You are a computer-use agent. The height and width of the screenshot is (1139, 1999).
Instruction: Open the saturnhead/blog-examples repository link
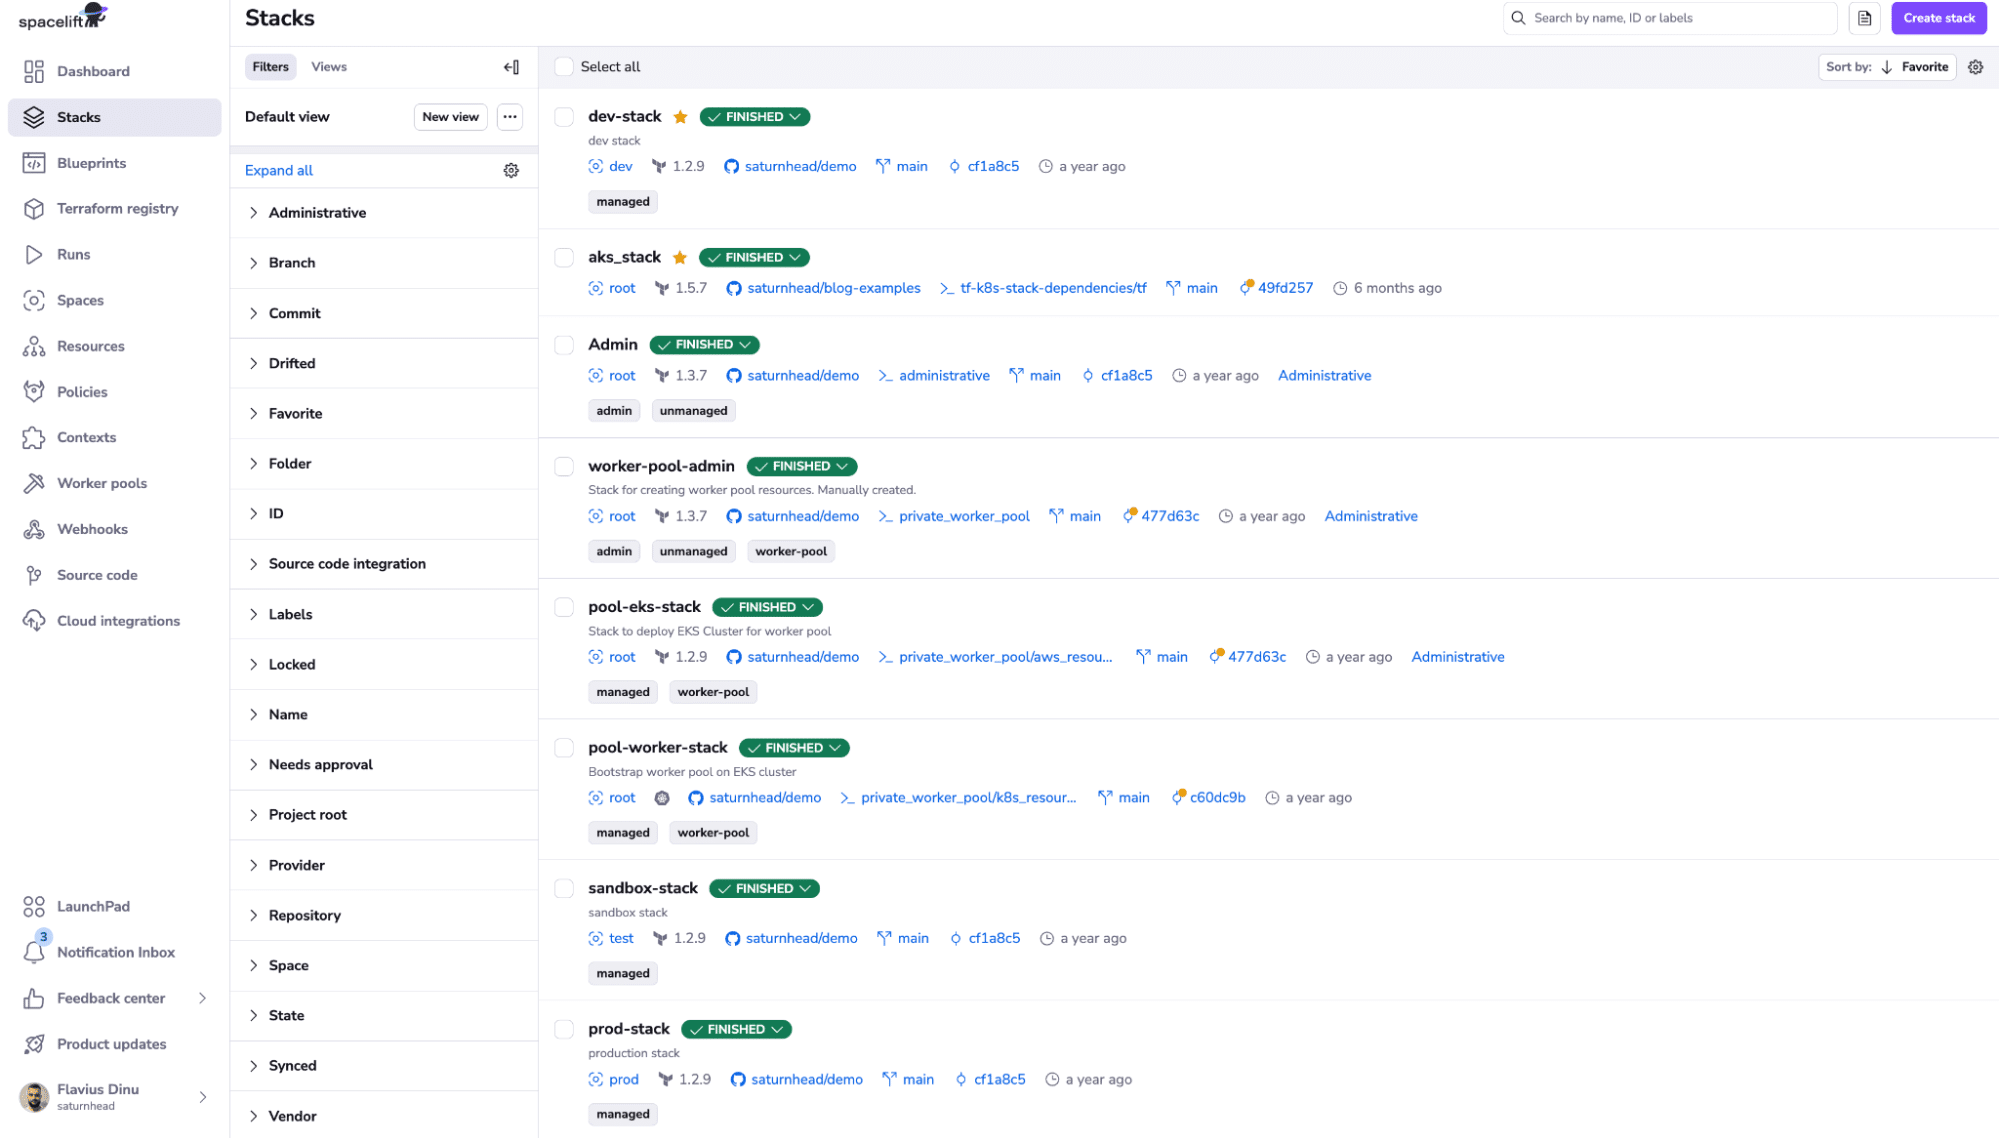coord(834,288)
